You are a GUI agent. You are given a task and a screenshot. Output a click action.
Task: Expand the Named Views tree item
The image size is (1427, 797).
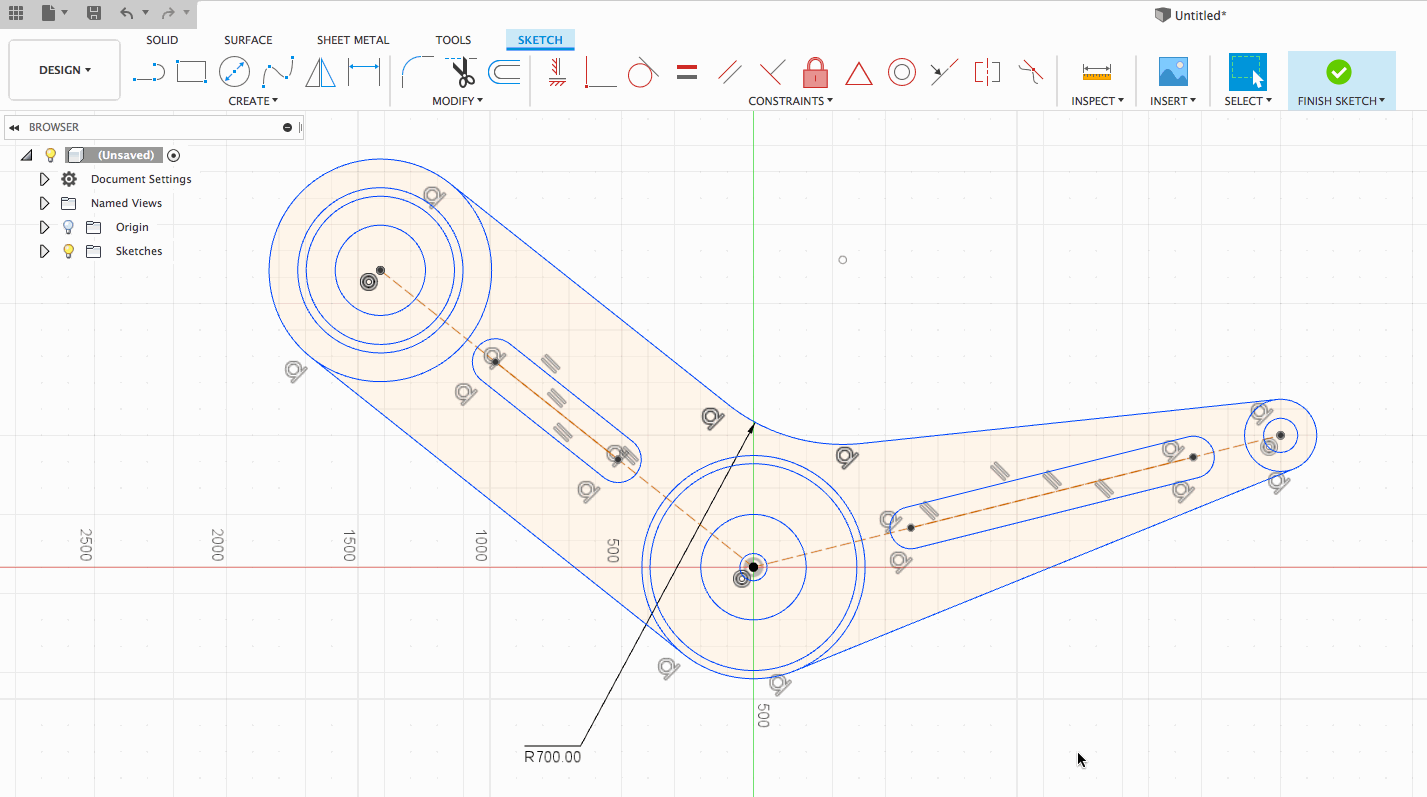pyautogui.click(x=44, y=203)
